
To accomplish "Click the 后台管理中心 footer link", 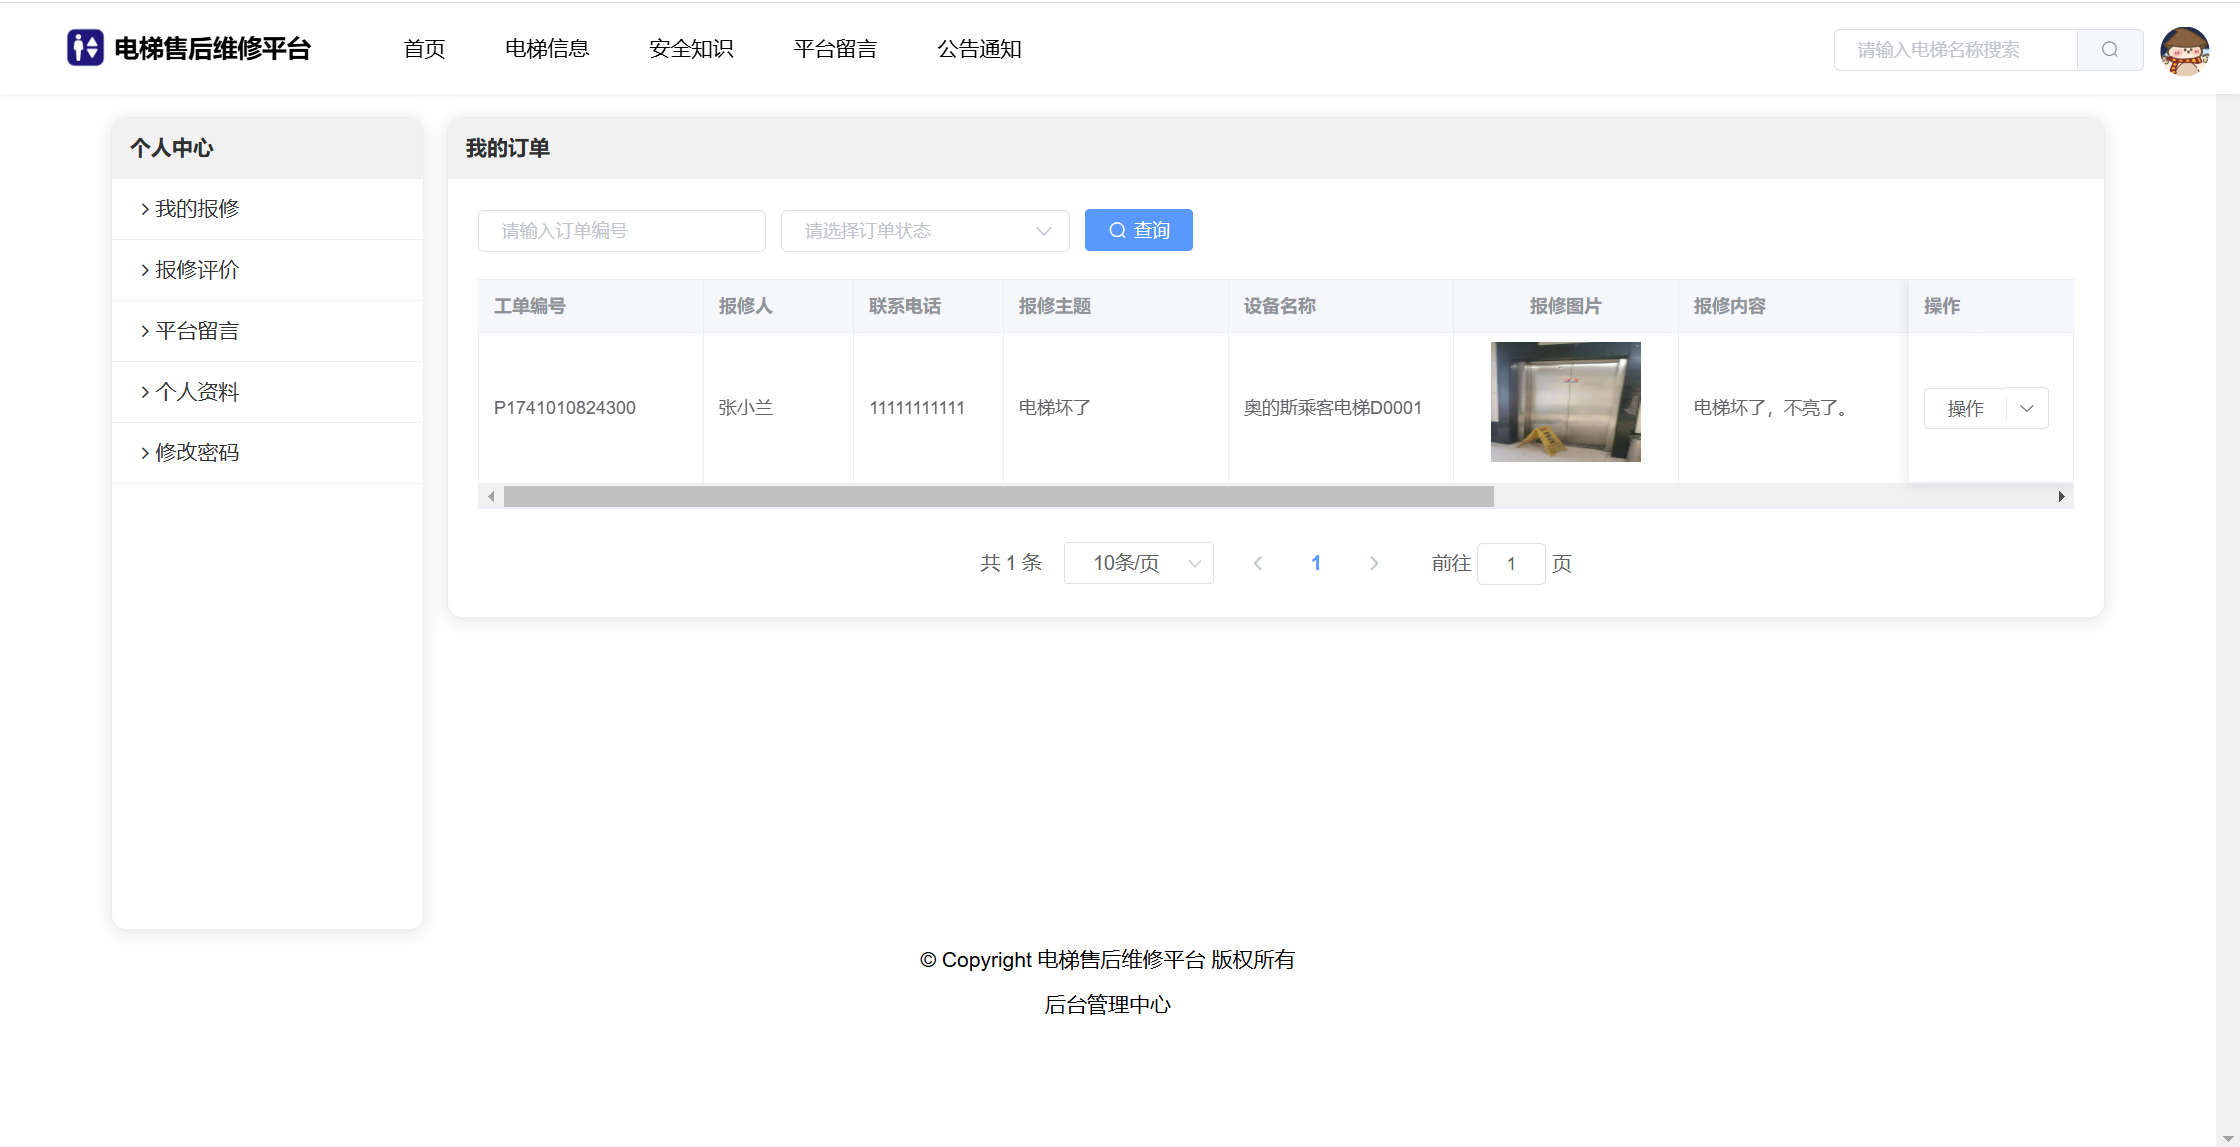I will coord(1107,1004).
